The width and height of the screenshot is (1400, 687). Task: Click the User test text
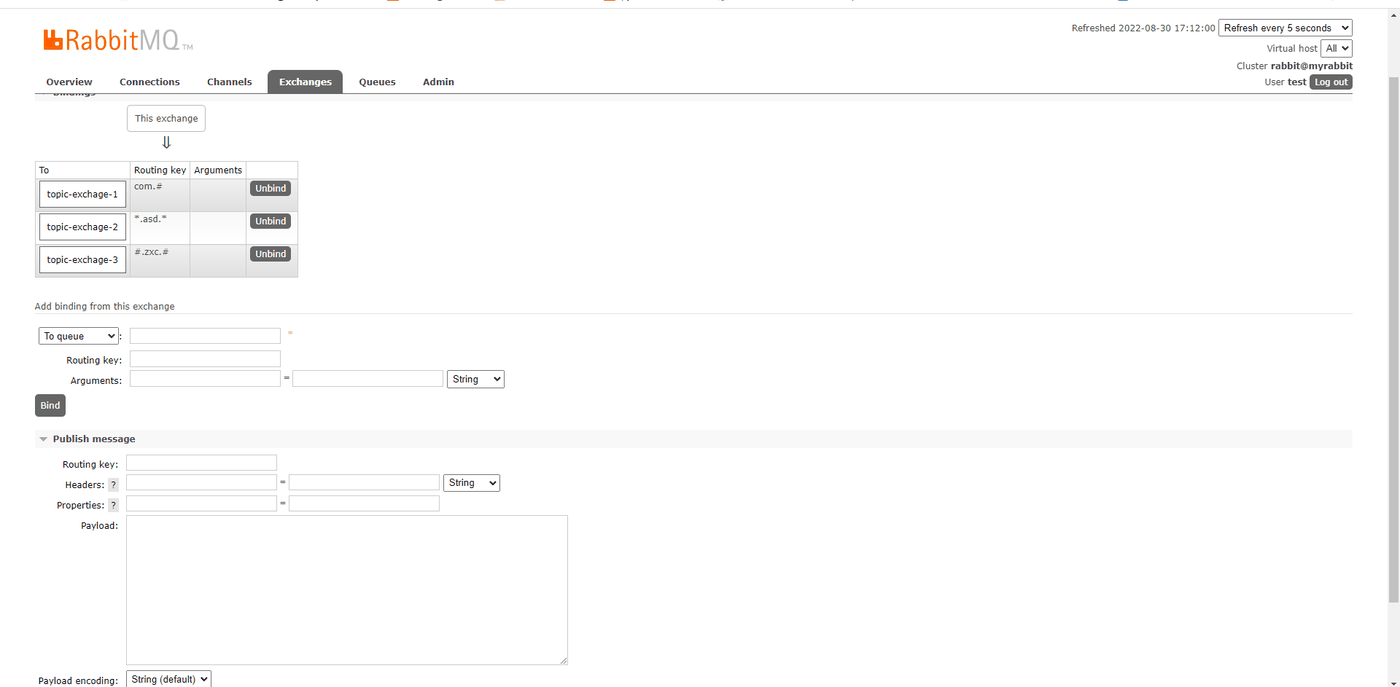[x=1285, y=82]
